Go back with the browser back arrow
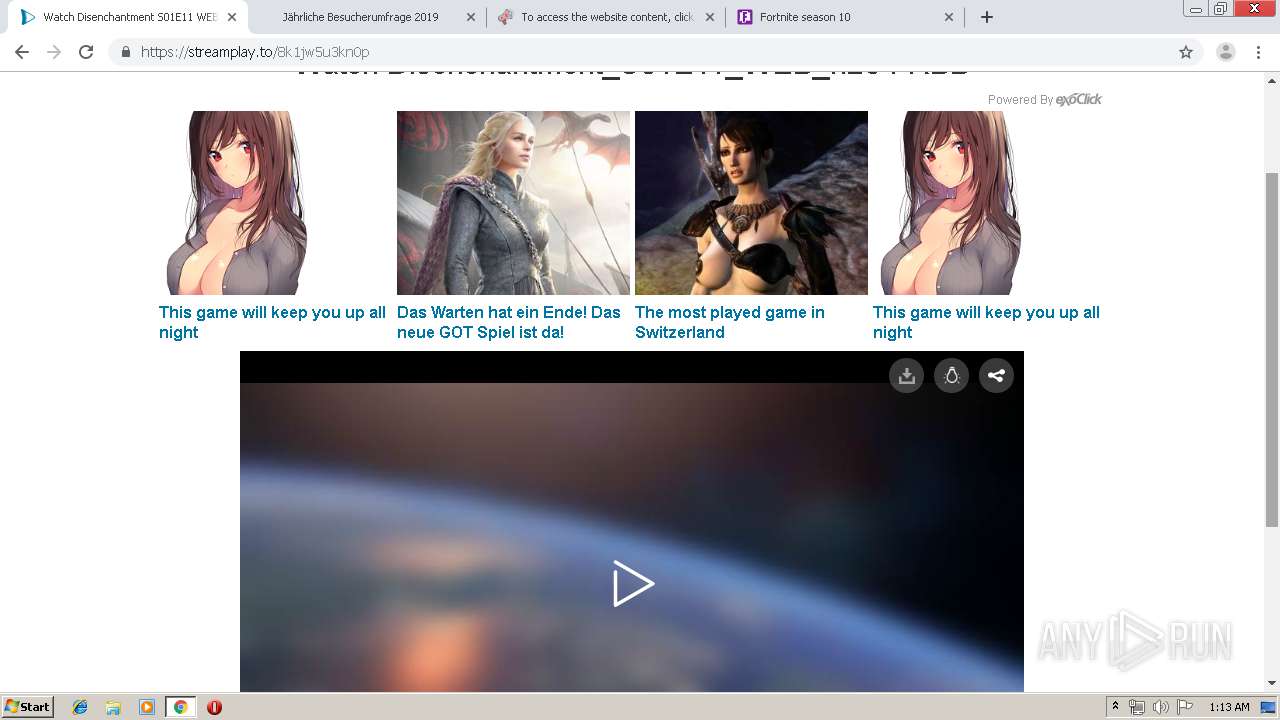This screenshot has height=720, width=1280. click(x=22, y=52)
